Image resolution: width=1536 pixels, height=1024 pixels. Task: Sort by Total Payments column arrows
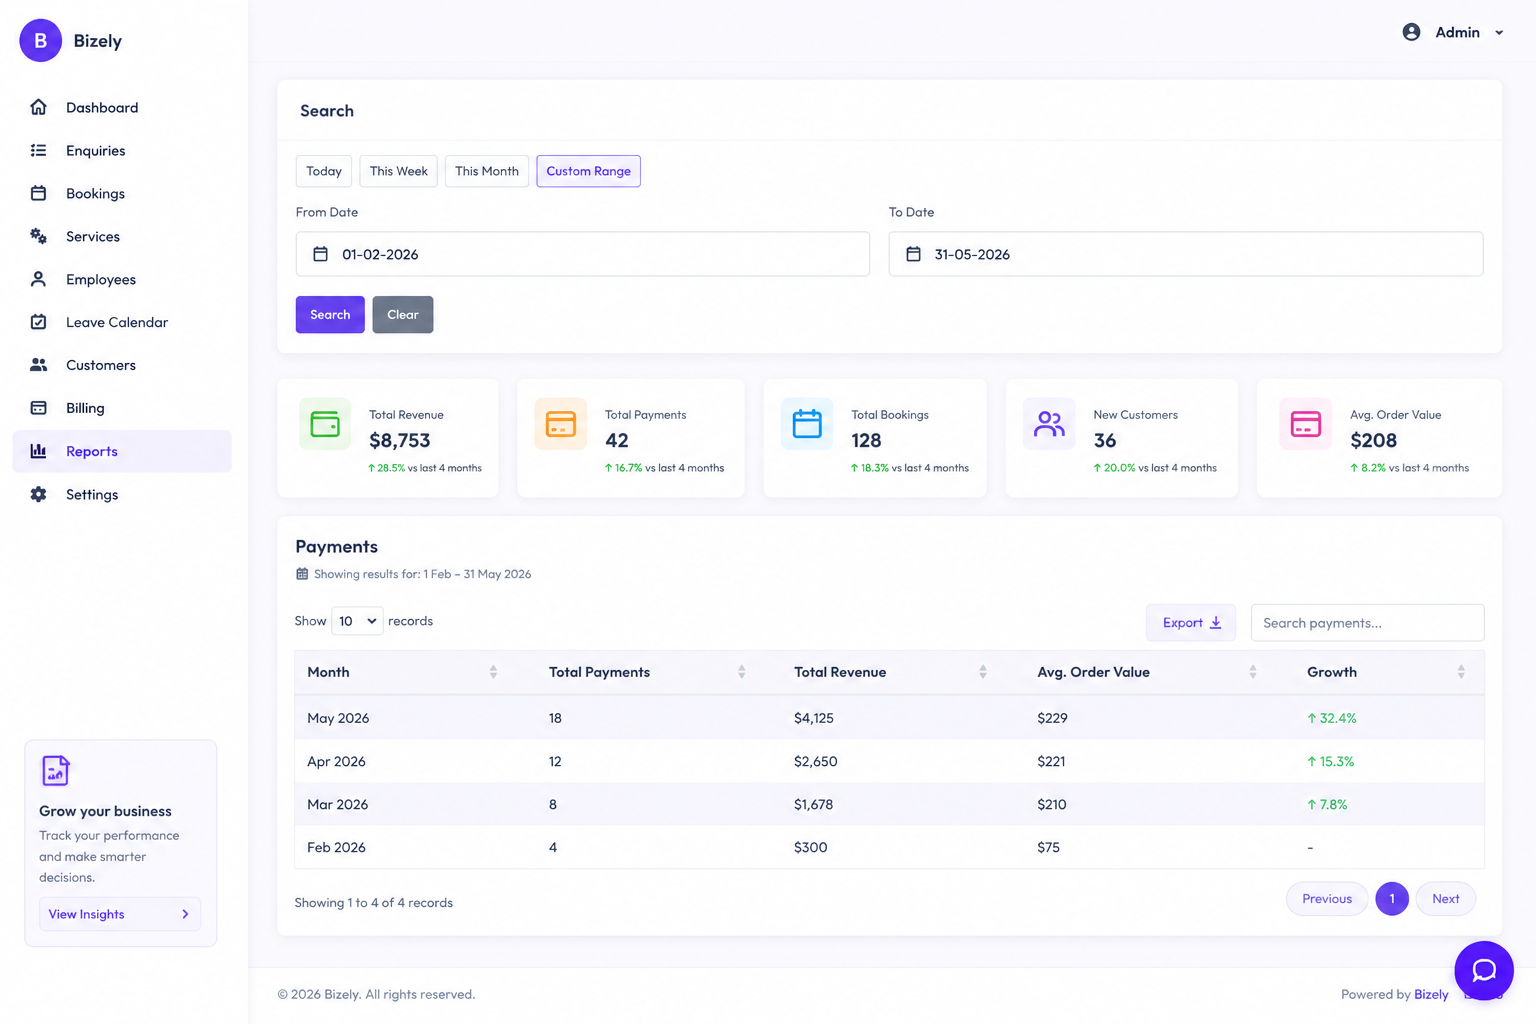pos(741,672)
